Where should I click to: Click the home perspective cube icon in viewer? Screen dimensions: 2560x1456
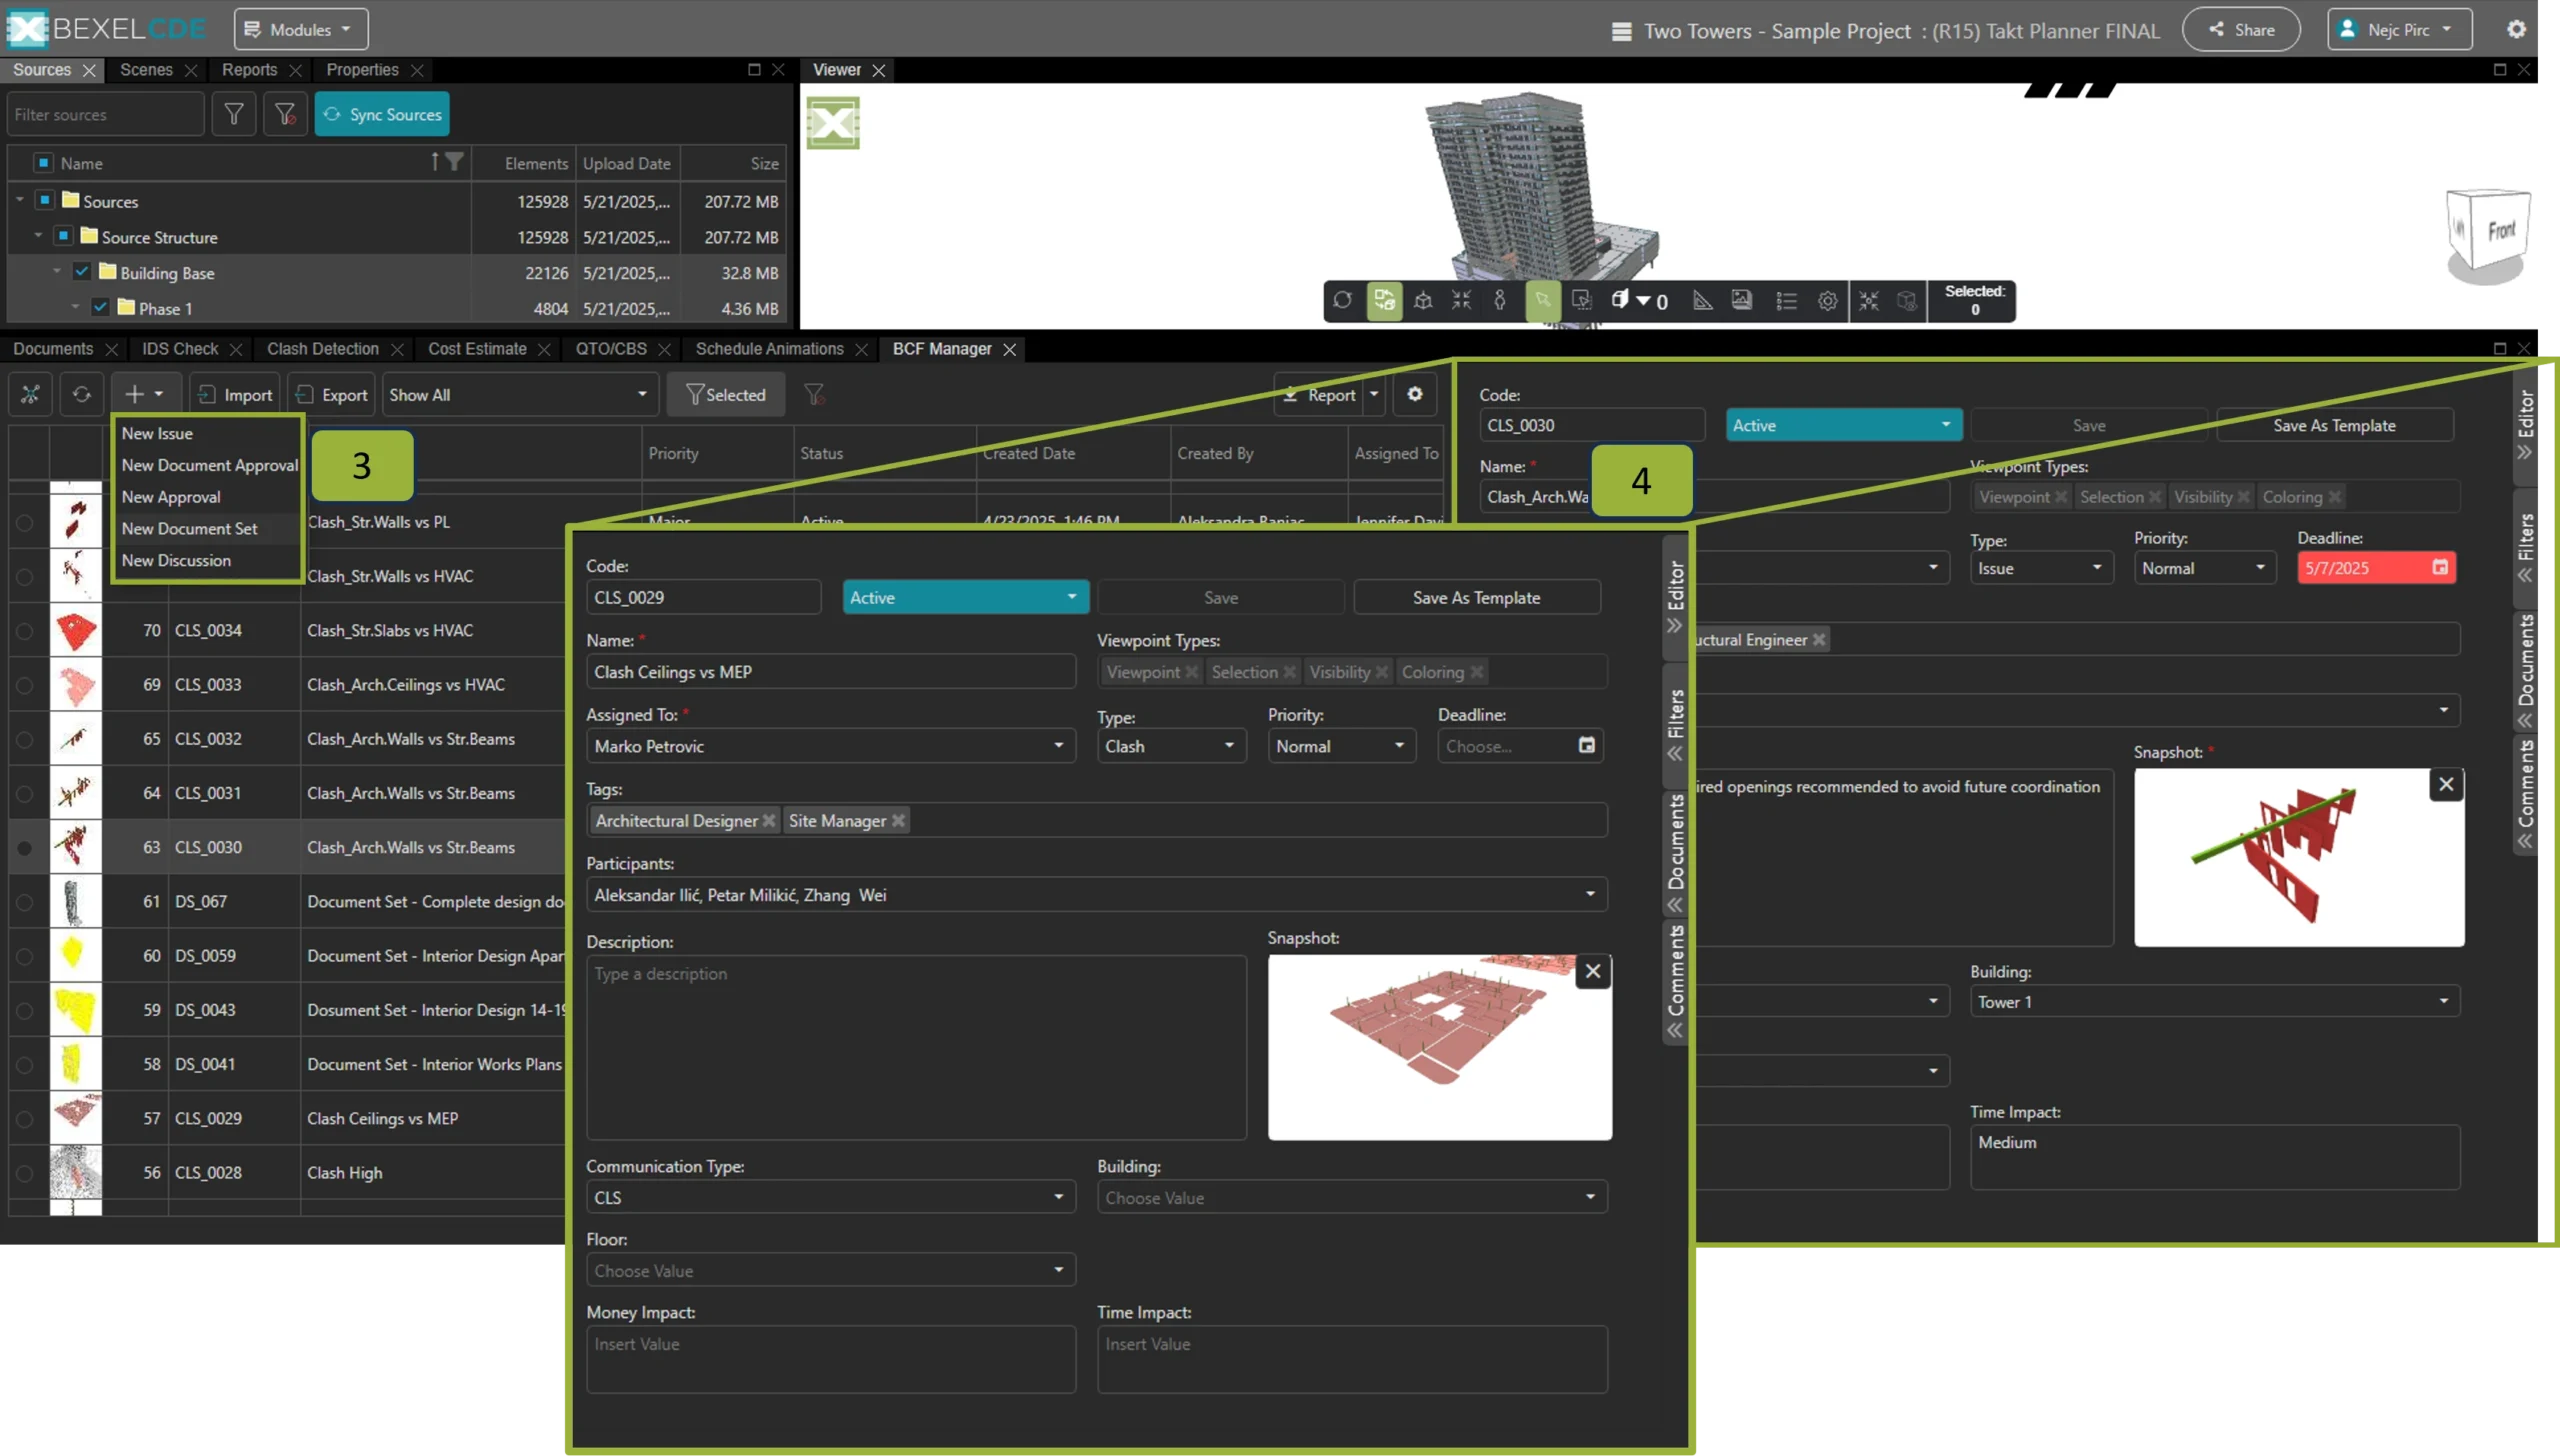tap(1422, 300)
